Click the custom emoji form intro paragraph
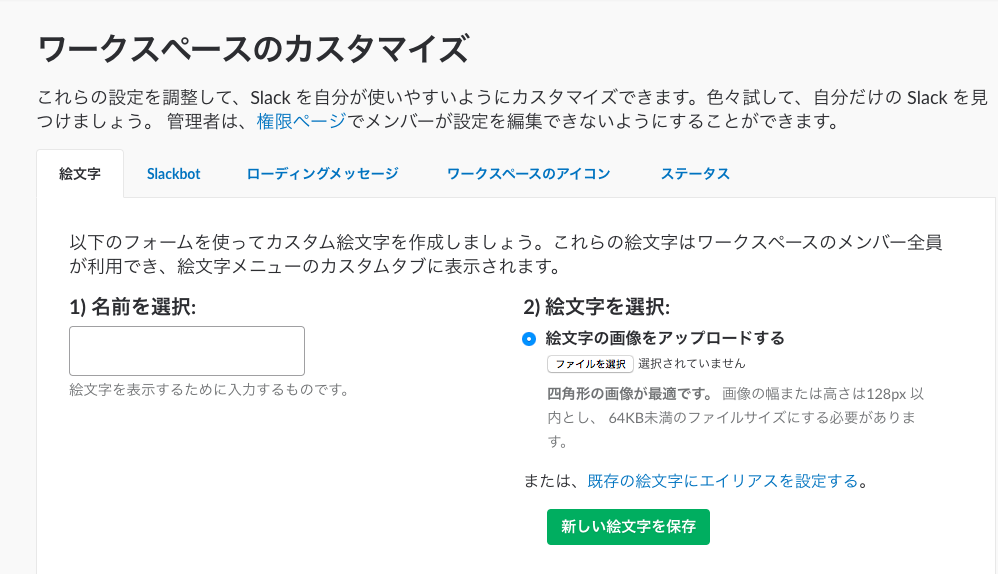 505,255
